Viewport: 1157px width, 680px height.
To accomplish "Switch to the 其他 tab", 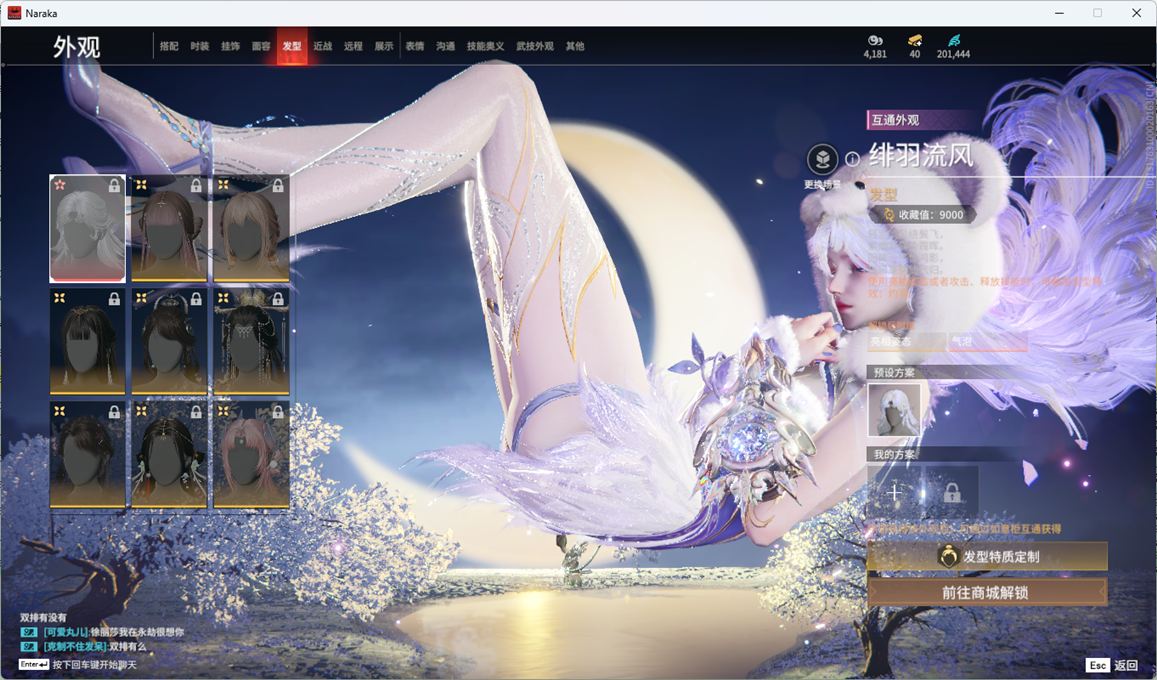I will pyautogui.click(x=575, y=46).
